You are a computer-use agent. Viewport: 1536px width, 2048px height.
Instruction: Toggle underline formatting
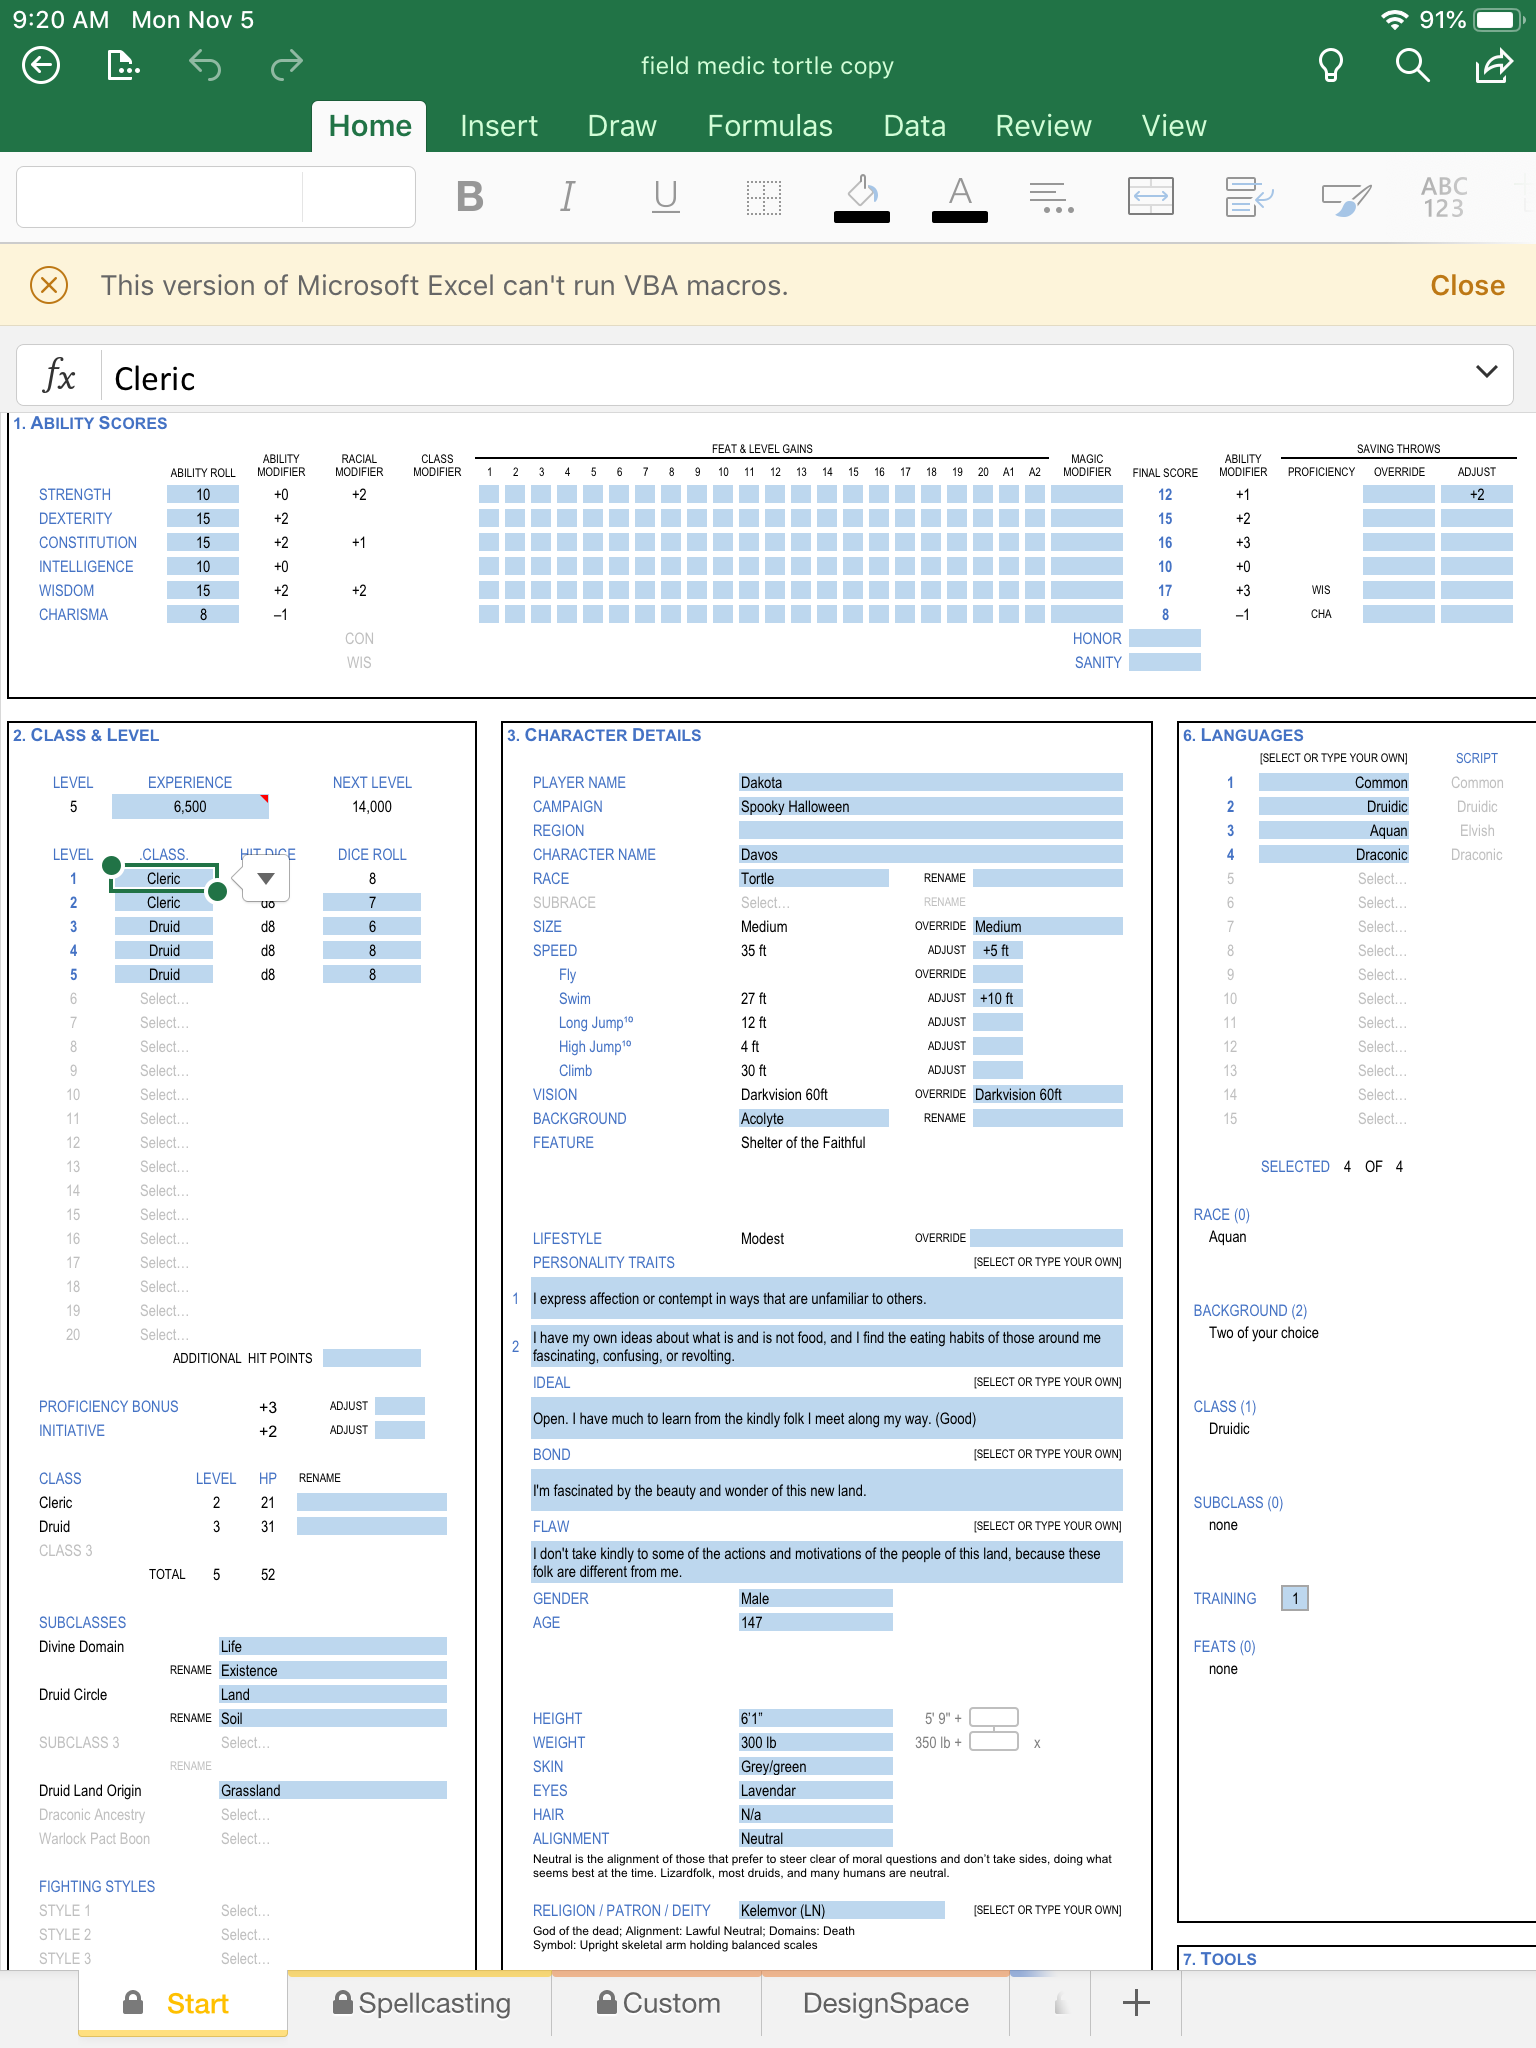665,197
